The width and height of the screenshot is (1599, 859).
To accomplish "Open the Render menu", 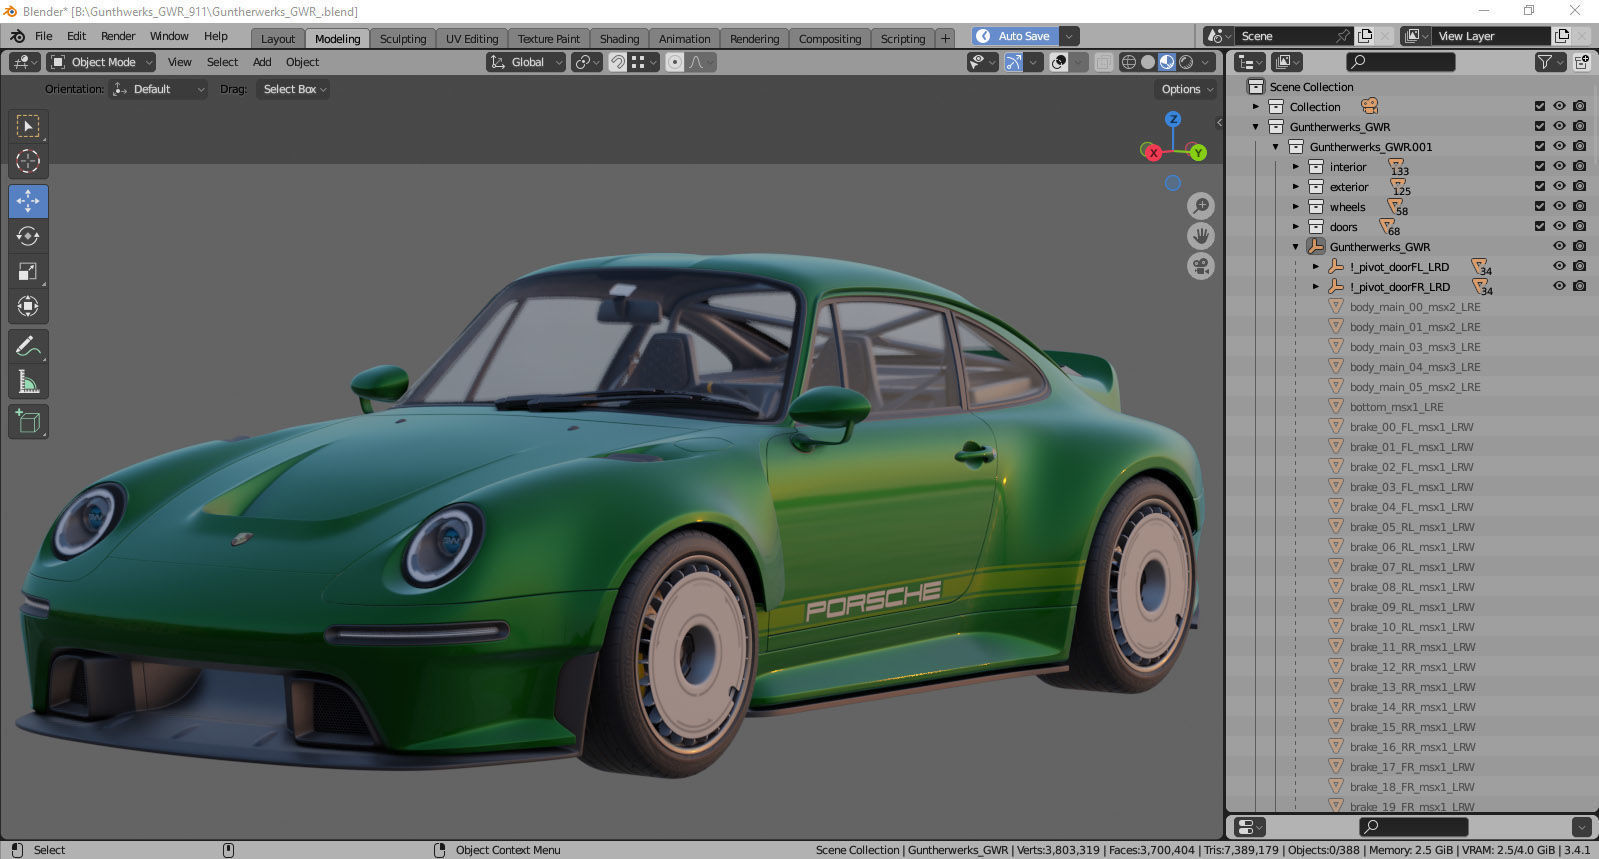I will pos(118,36).
